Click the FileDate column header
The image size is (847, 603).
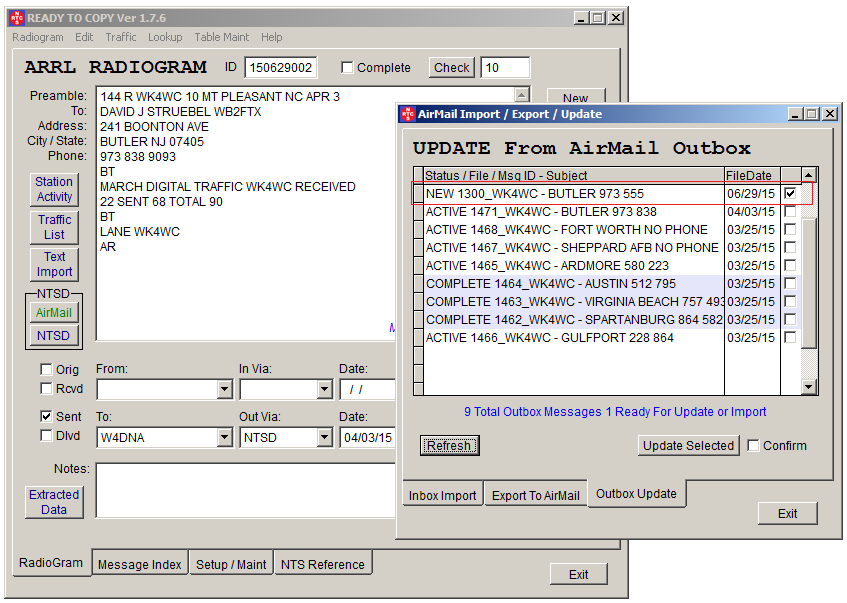click(x=752, y=175)
